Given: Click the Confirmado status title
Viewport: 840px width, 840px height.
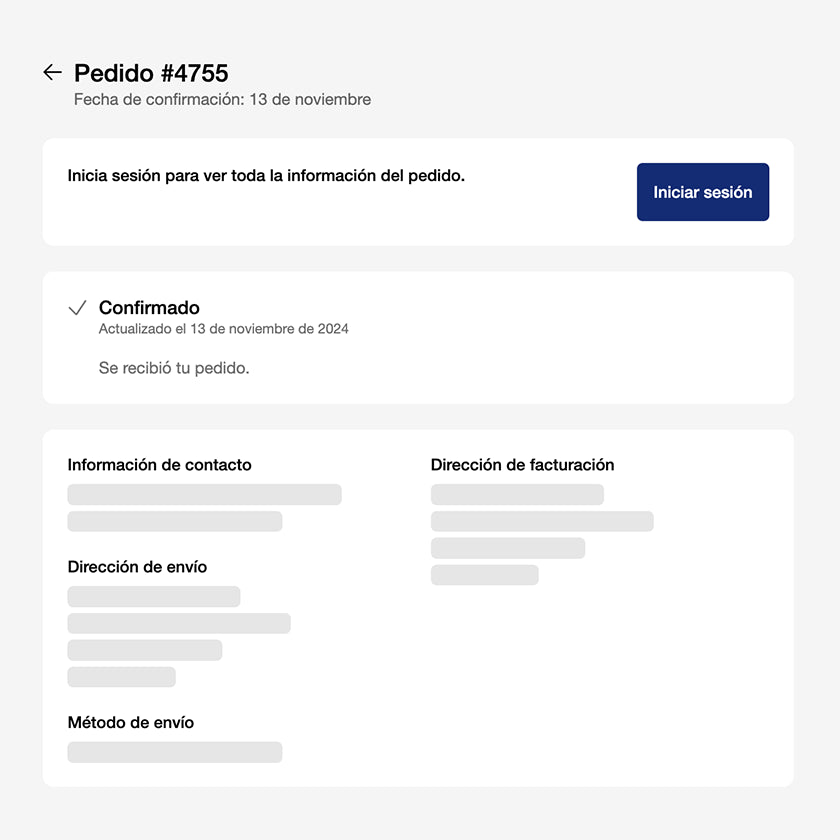Looking at the screenshot, I should 149,308.
